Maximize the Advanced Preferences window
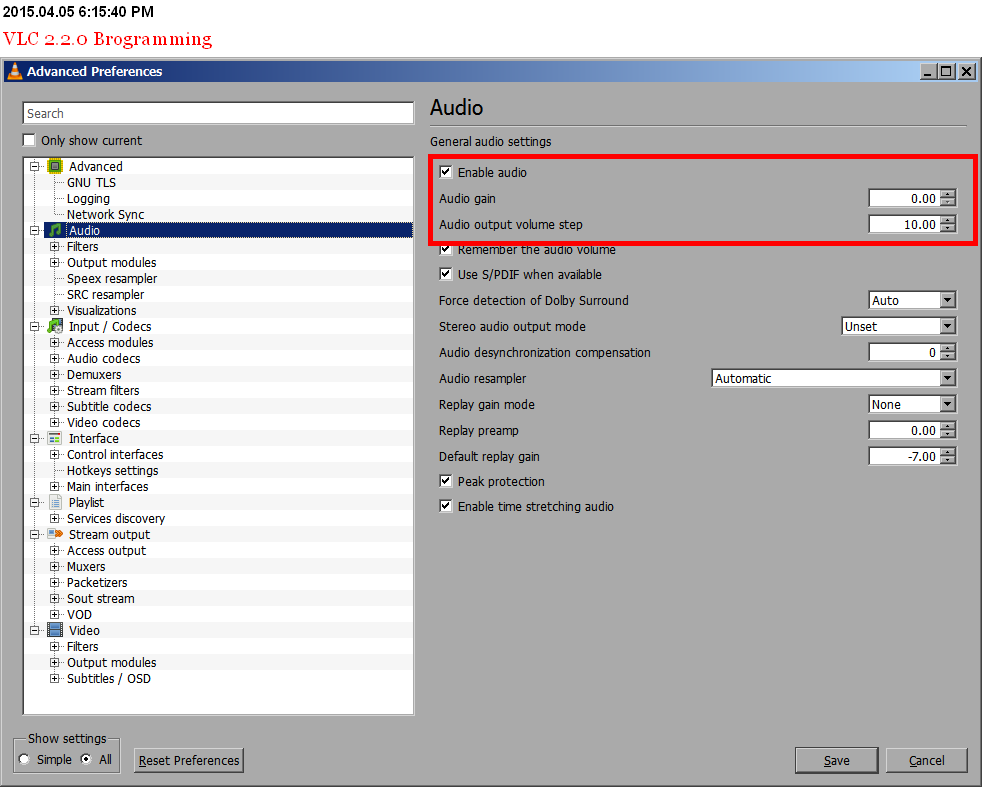 coord(946,71)
